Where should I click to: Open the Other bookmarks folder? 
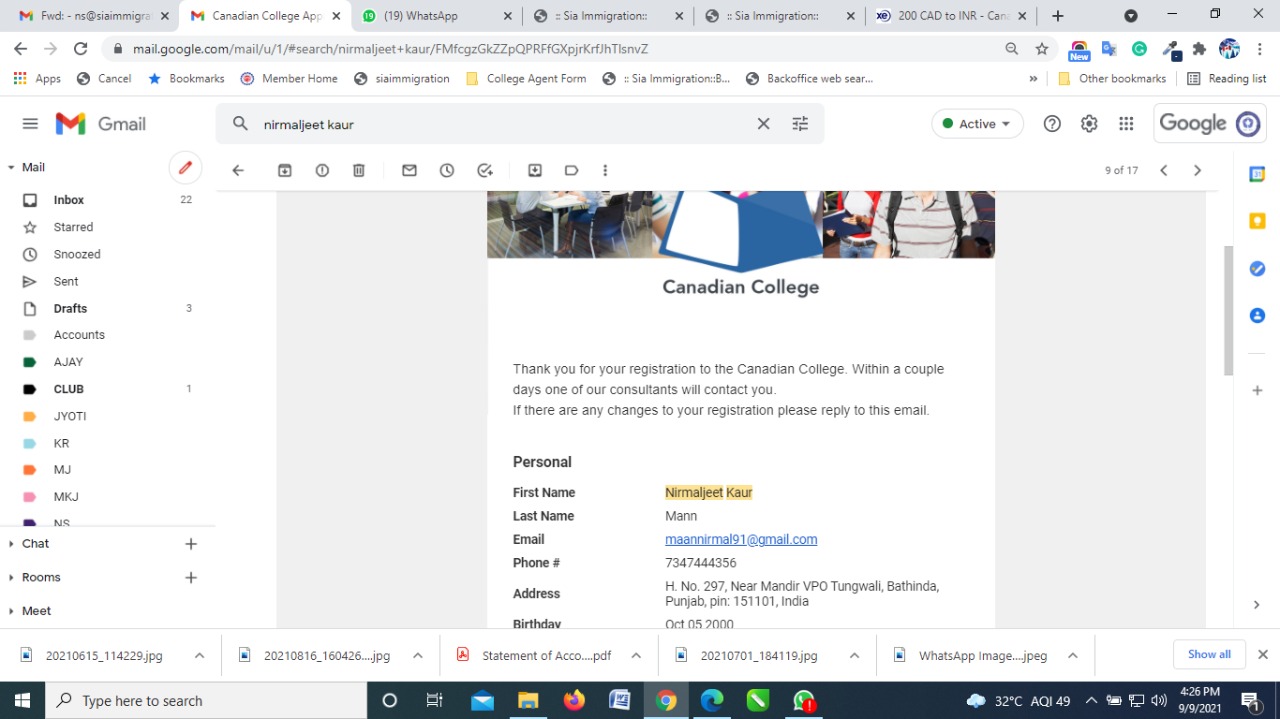(x=1112, y=78)
